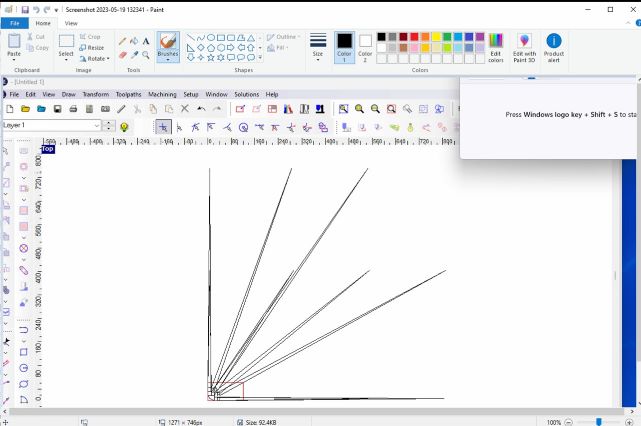Viewport: 641px width, 426px height.
Task: Select the Pencil tool in Paint
Action: [122, 41]
